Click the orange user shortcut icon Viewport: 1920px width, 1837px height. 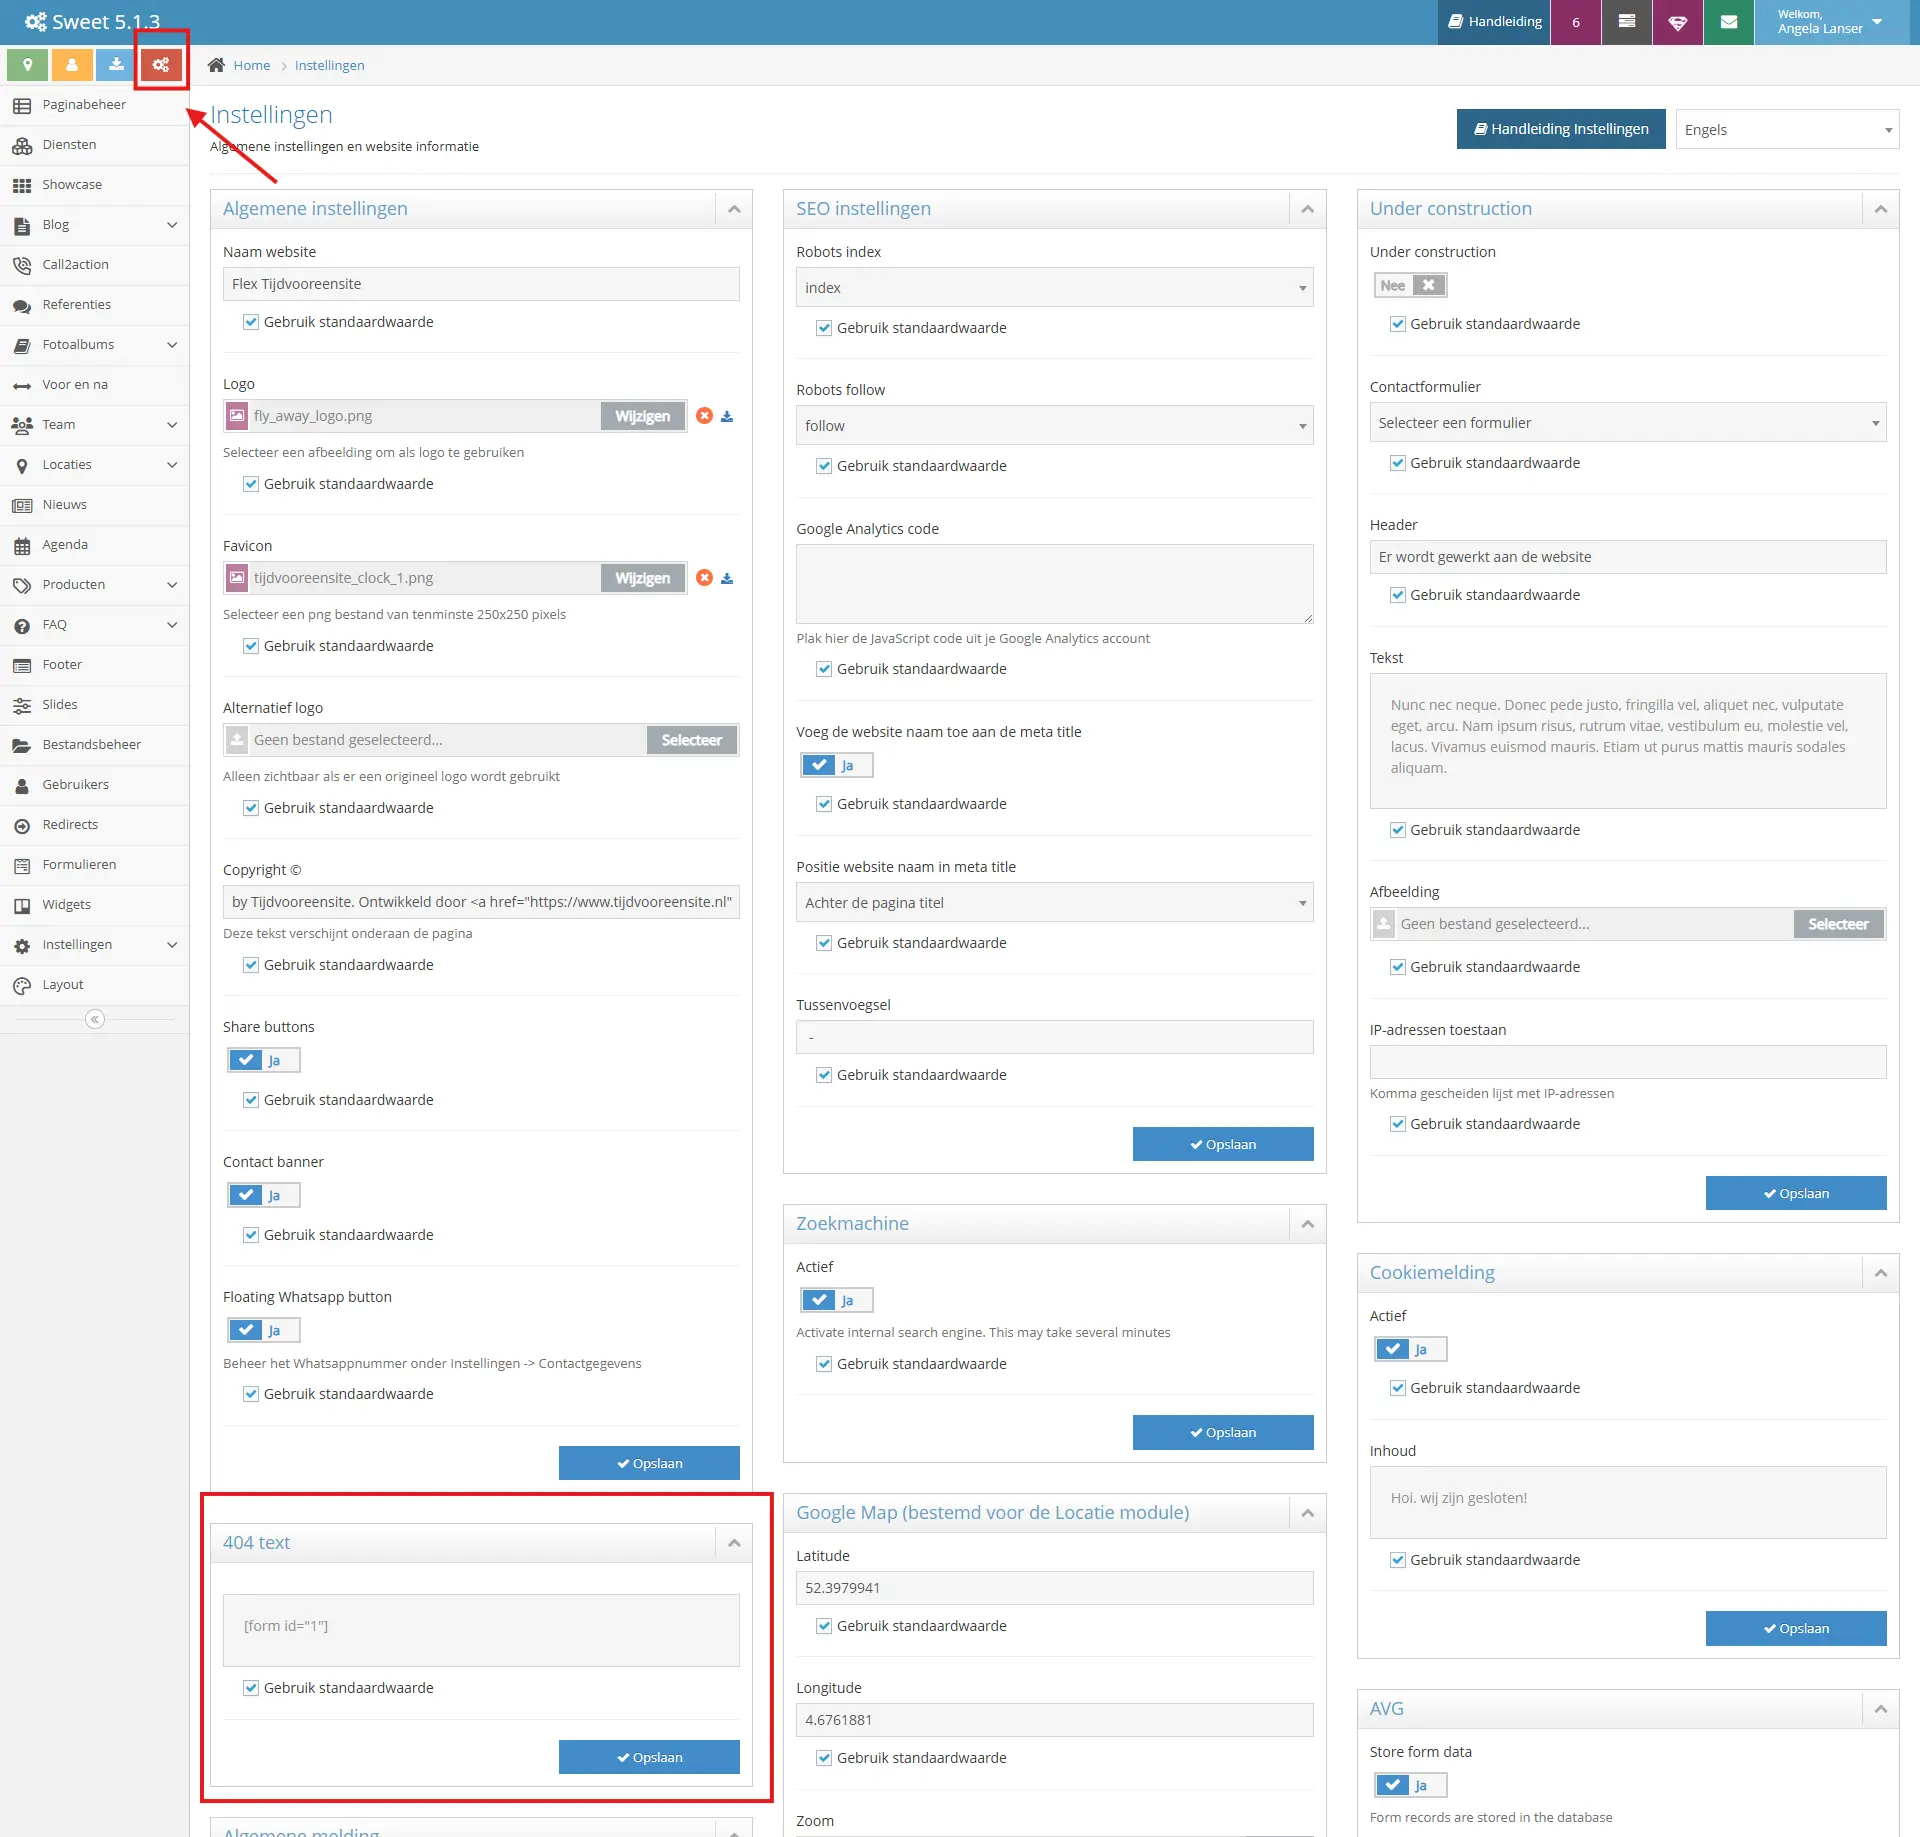[72, 65]
